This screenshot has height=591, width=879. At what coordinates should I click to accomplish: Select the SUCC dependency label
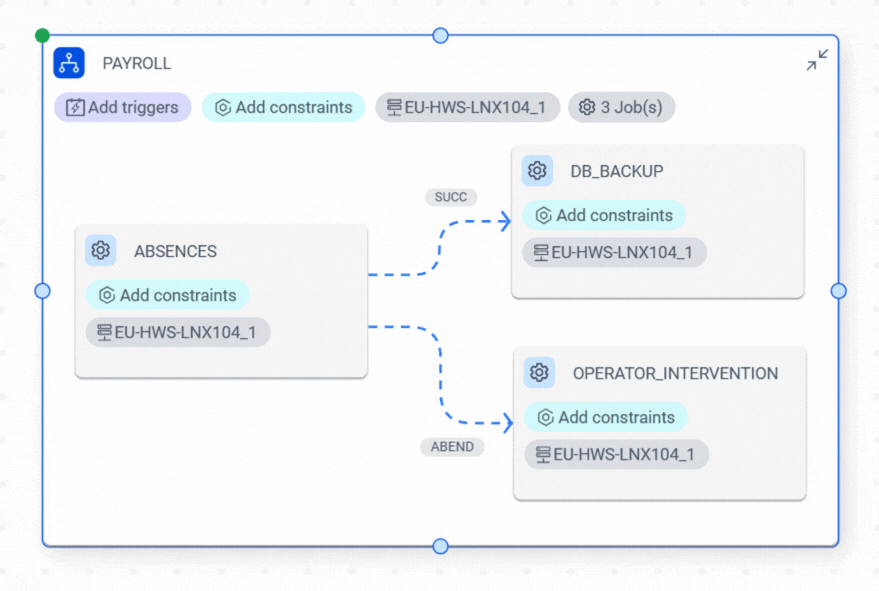coord(451,197)
